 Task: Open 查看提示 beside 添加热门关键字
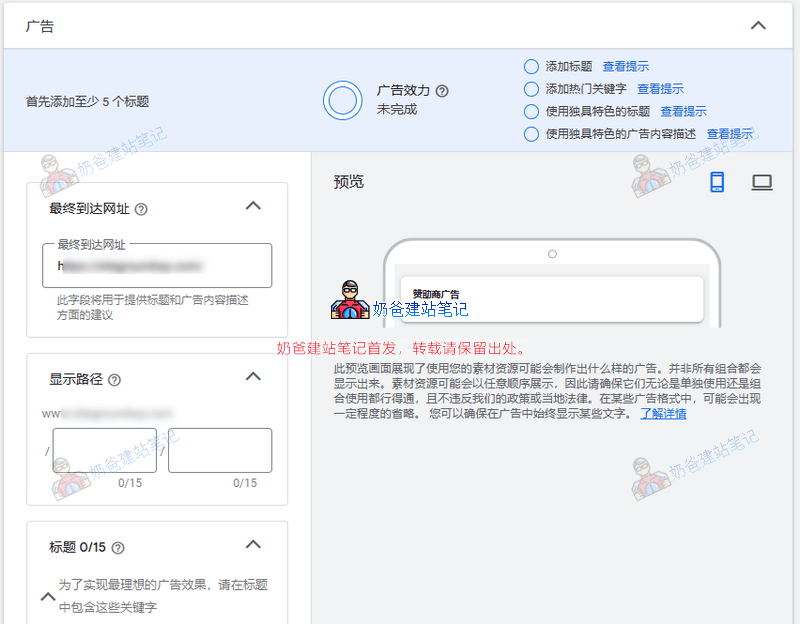(x=661, y=89)
